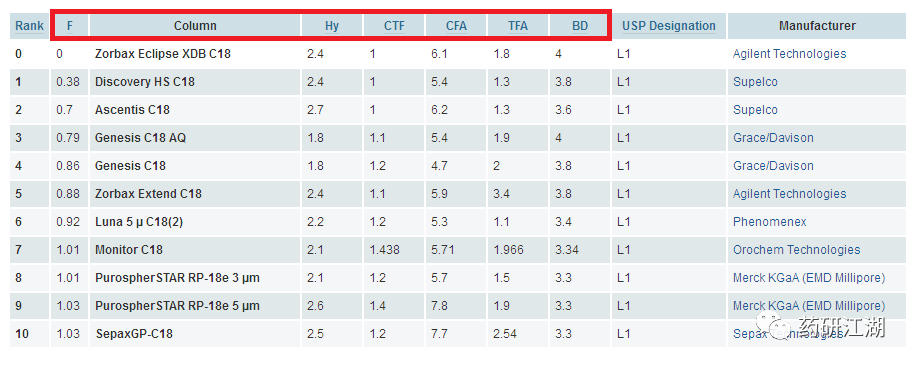Image resolution: width=915 pixels, height=367 pixels.
Task: Open Merck KGaA link for RP-18e 3 µm
Action: coord(809,278)
